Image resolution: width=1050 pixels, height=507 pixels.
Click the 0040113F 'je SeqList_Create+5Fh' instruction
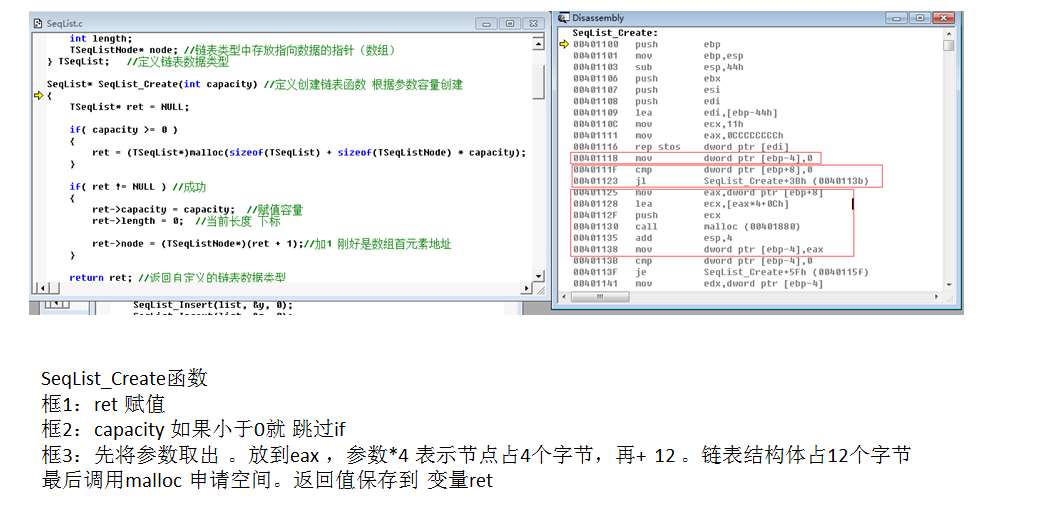tap(721, 272)
